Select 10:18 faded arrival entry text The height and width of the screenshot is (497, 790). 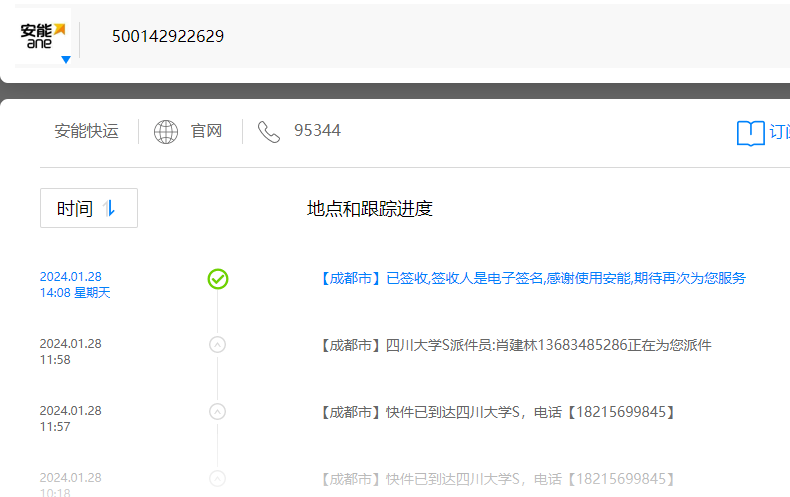coord(498,479)
